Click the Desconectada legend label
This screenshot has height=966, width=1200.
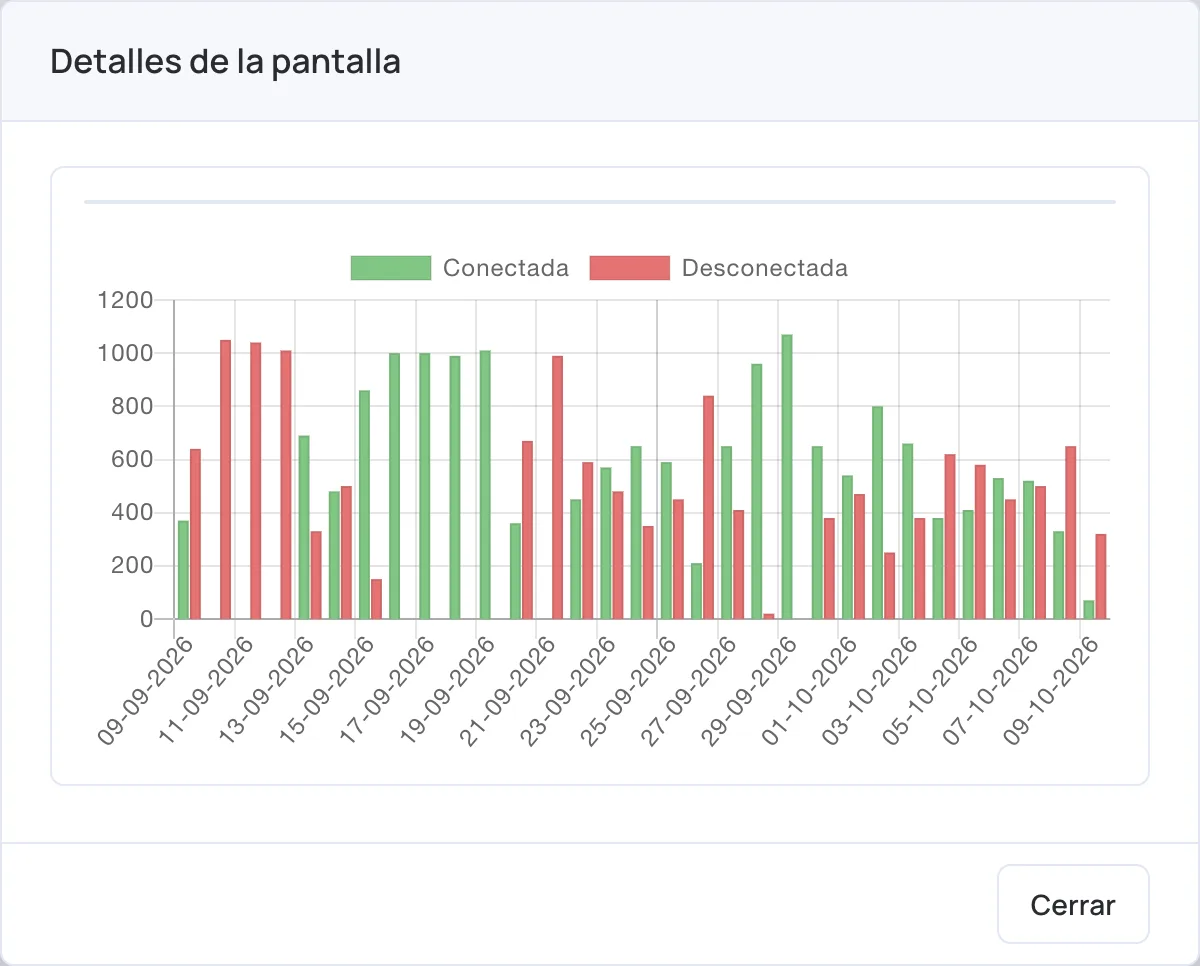(x=765, y=268)
